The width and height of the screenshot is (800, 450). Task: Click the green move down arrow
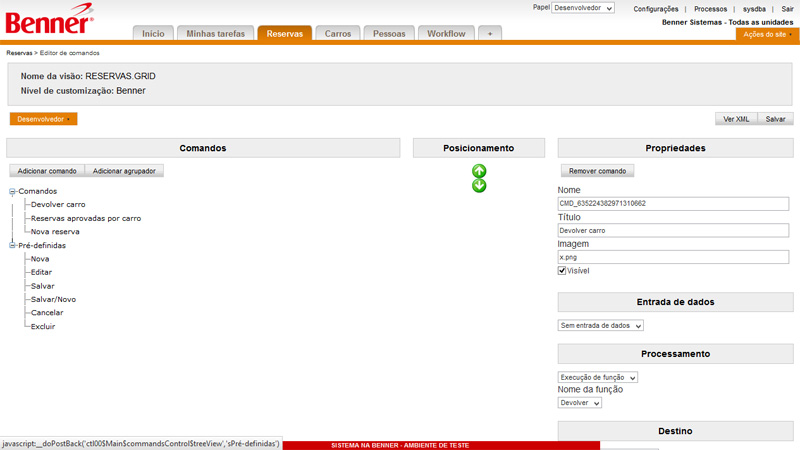click(479, 186)
